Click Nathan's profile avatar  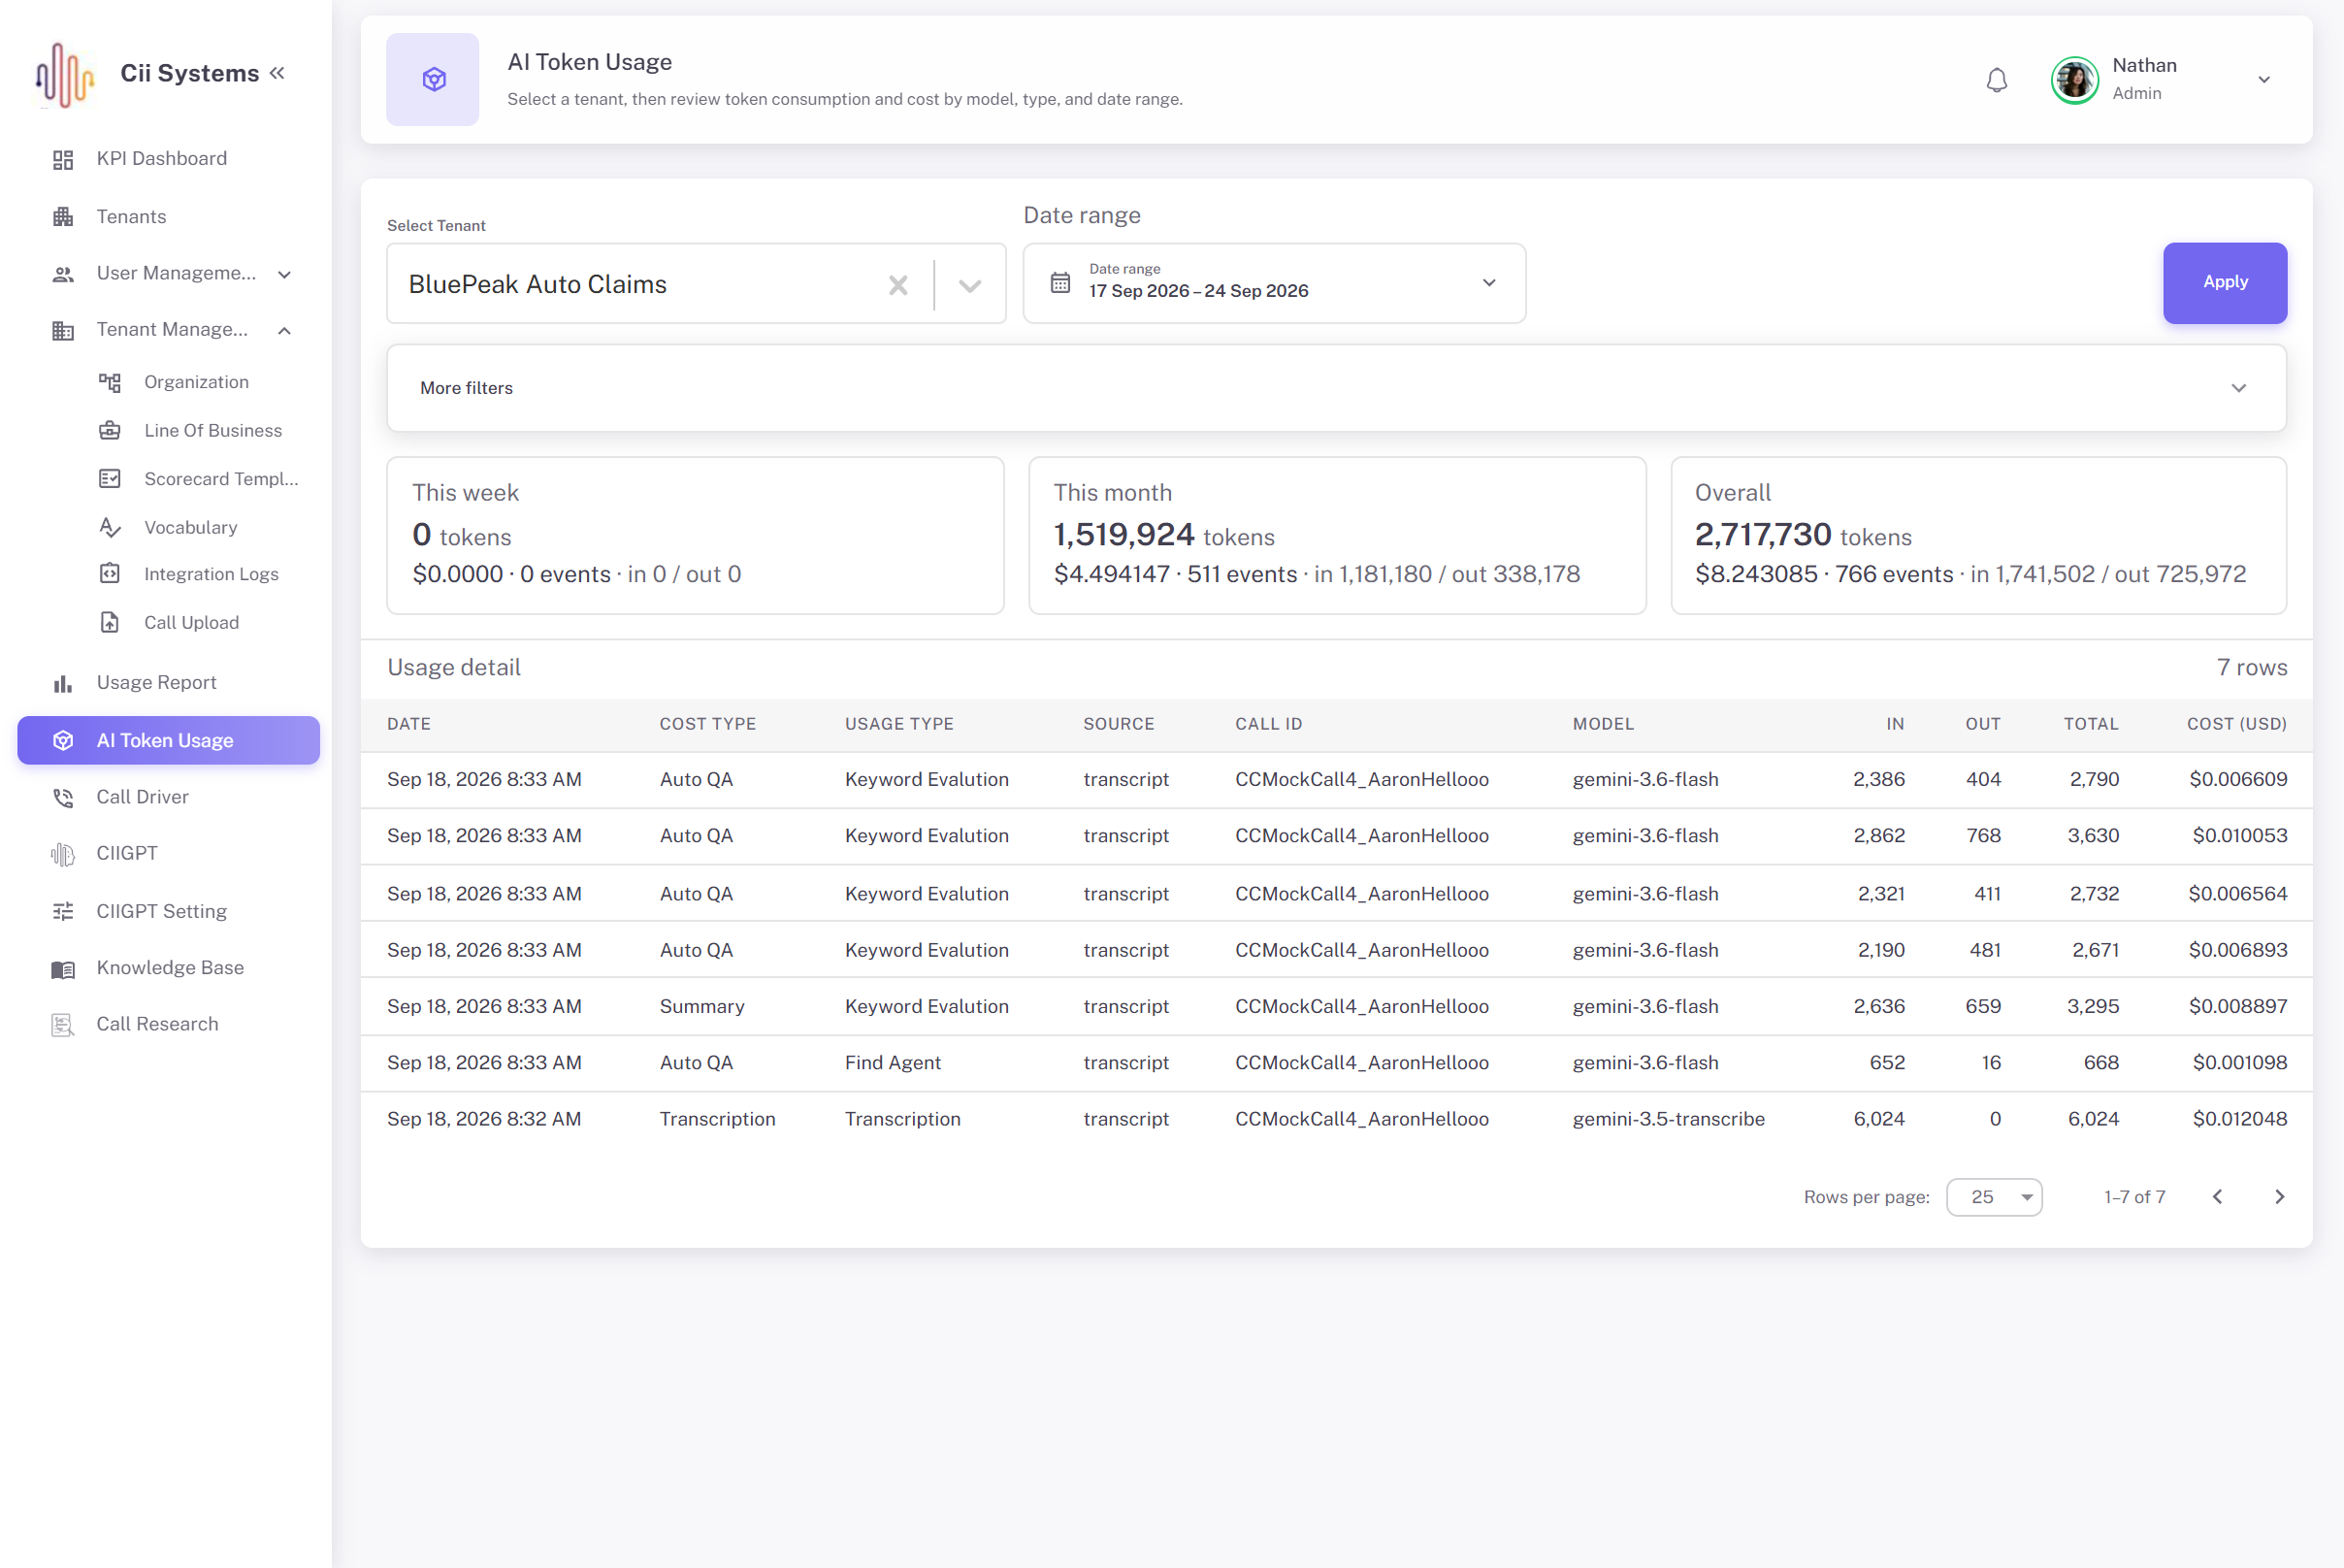click(2075, 80)
